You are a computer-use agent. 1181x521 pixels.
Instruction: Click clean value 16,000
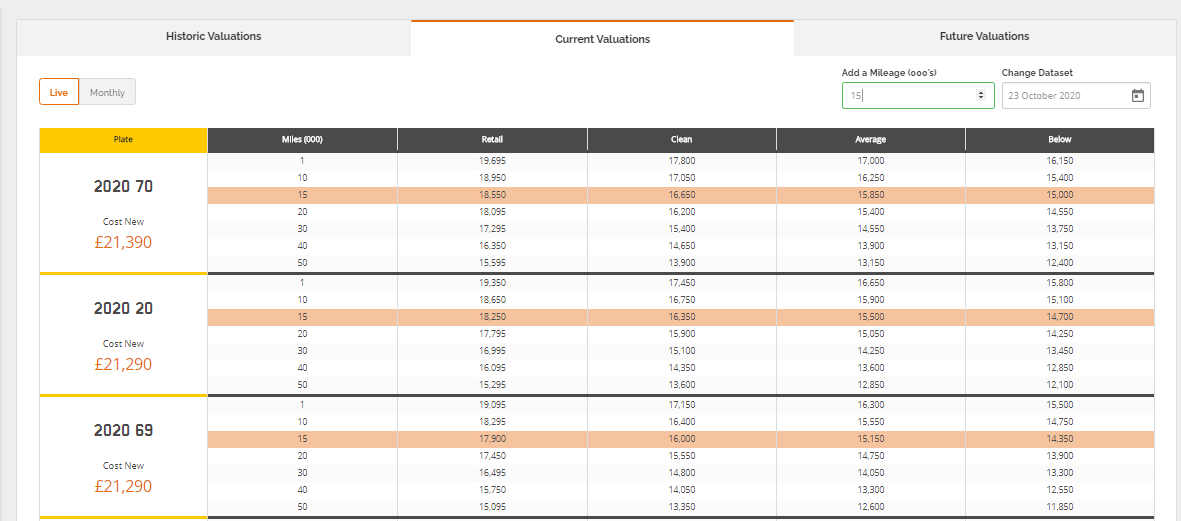[681, 439]
